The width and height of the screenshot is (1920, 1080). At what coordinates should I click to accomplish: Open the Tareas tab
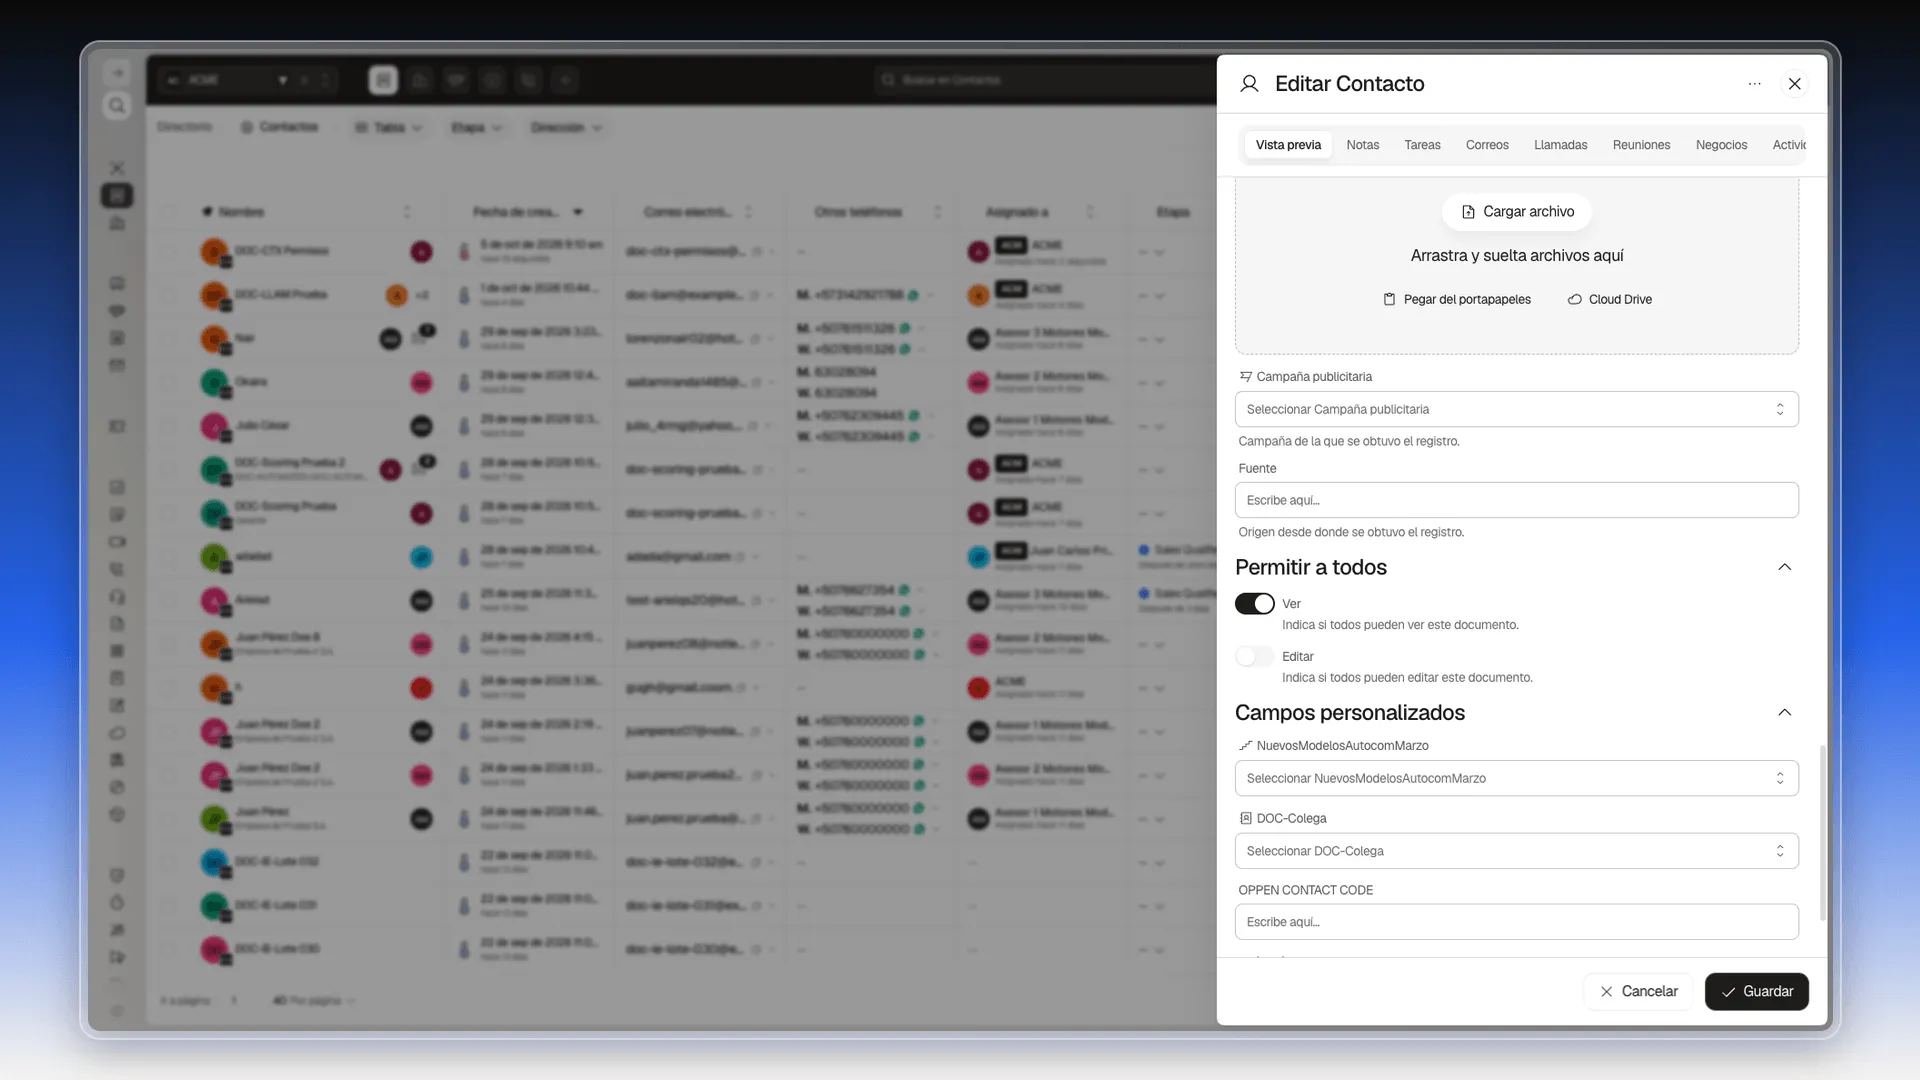[x=1422, y=145]
